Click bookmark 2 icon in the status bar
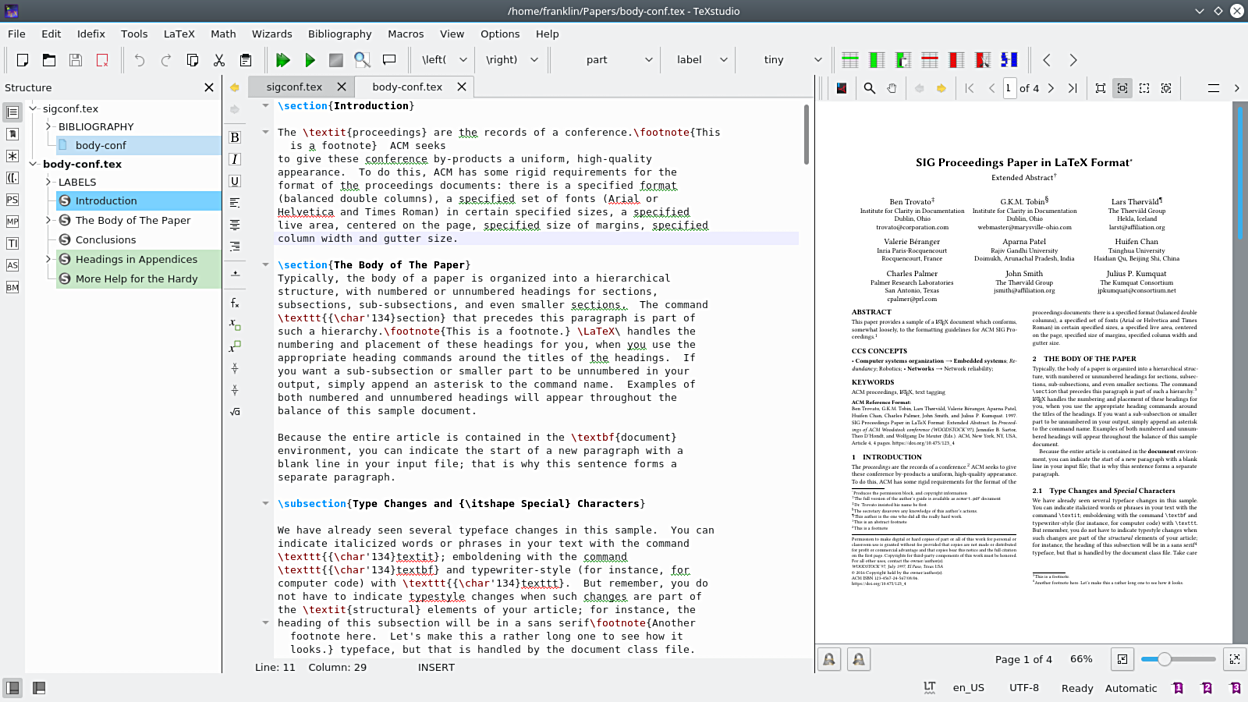Image resolution: width=1248 pixels, height=702 pixels. [x=1207, y=688]
